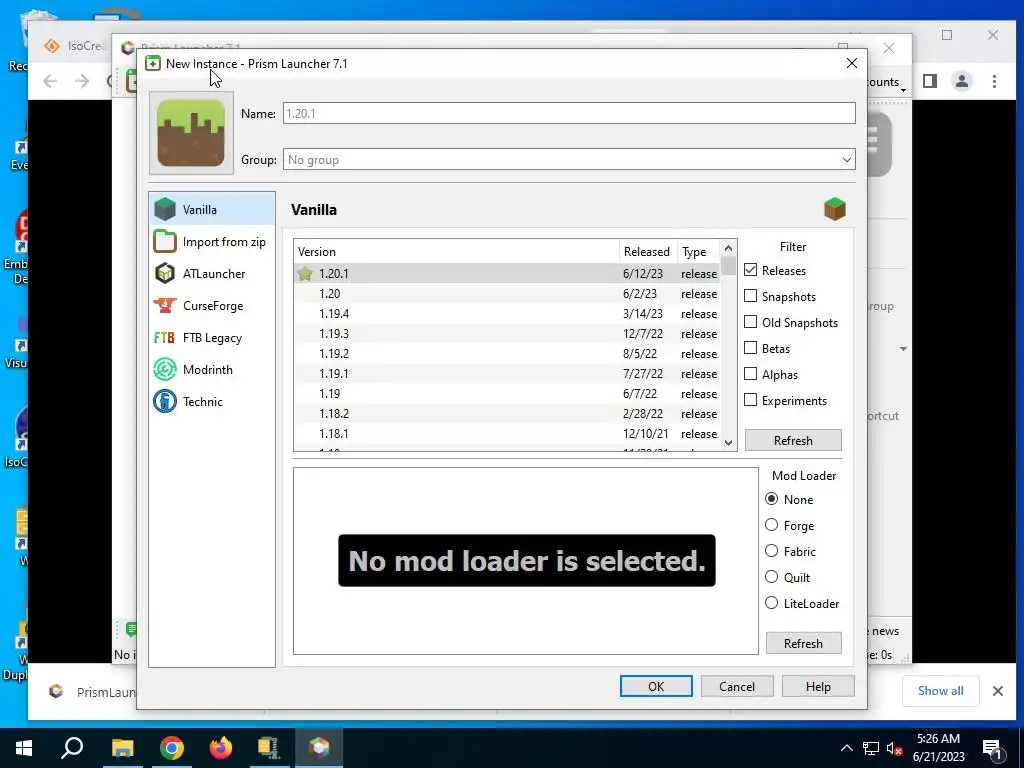The image size is (1024, 768).
Task: Open taskbar search magnifier
Action: (x=72, y=748)
